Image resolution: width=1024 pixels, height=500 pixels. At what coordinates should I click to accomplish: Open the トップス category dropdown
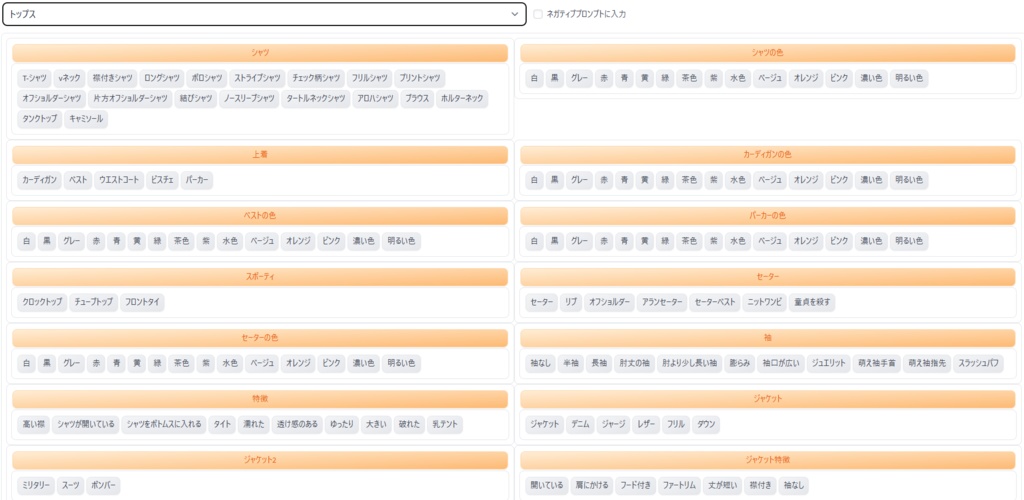[264, 14]
